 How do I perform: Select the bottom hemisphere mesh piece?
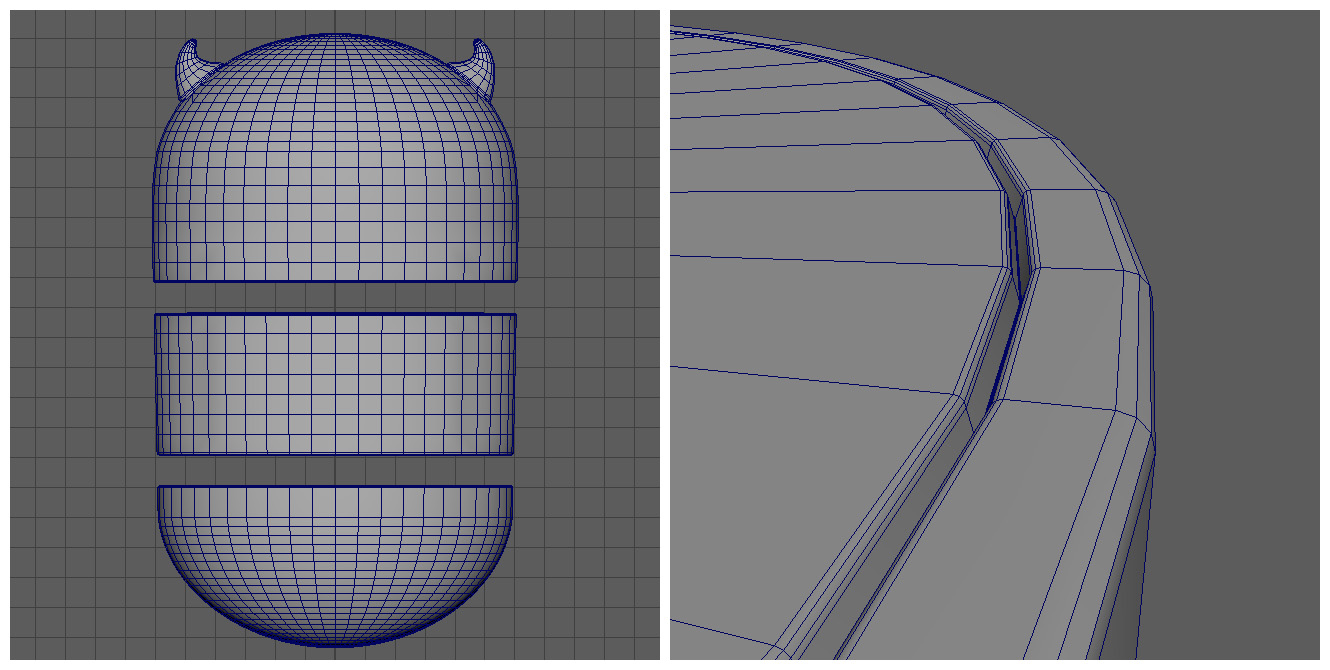335,560
